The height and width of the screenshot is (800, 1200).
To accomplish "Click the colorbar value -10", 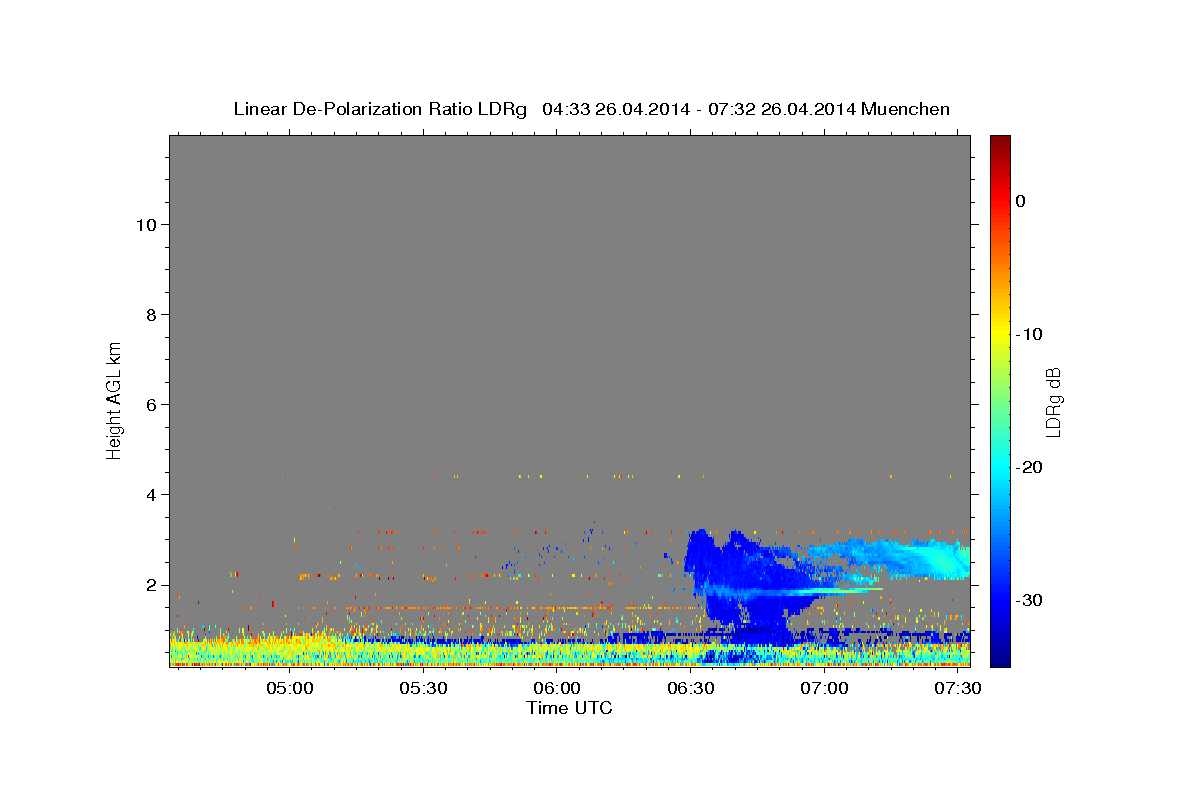I will 1029,334.
